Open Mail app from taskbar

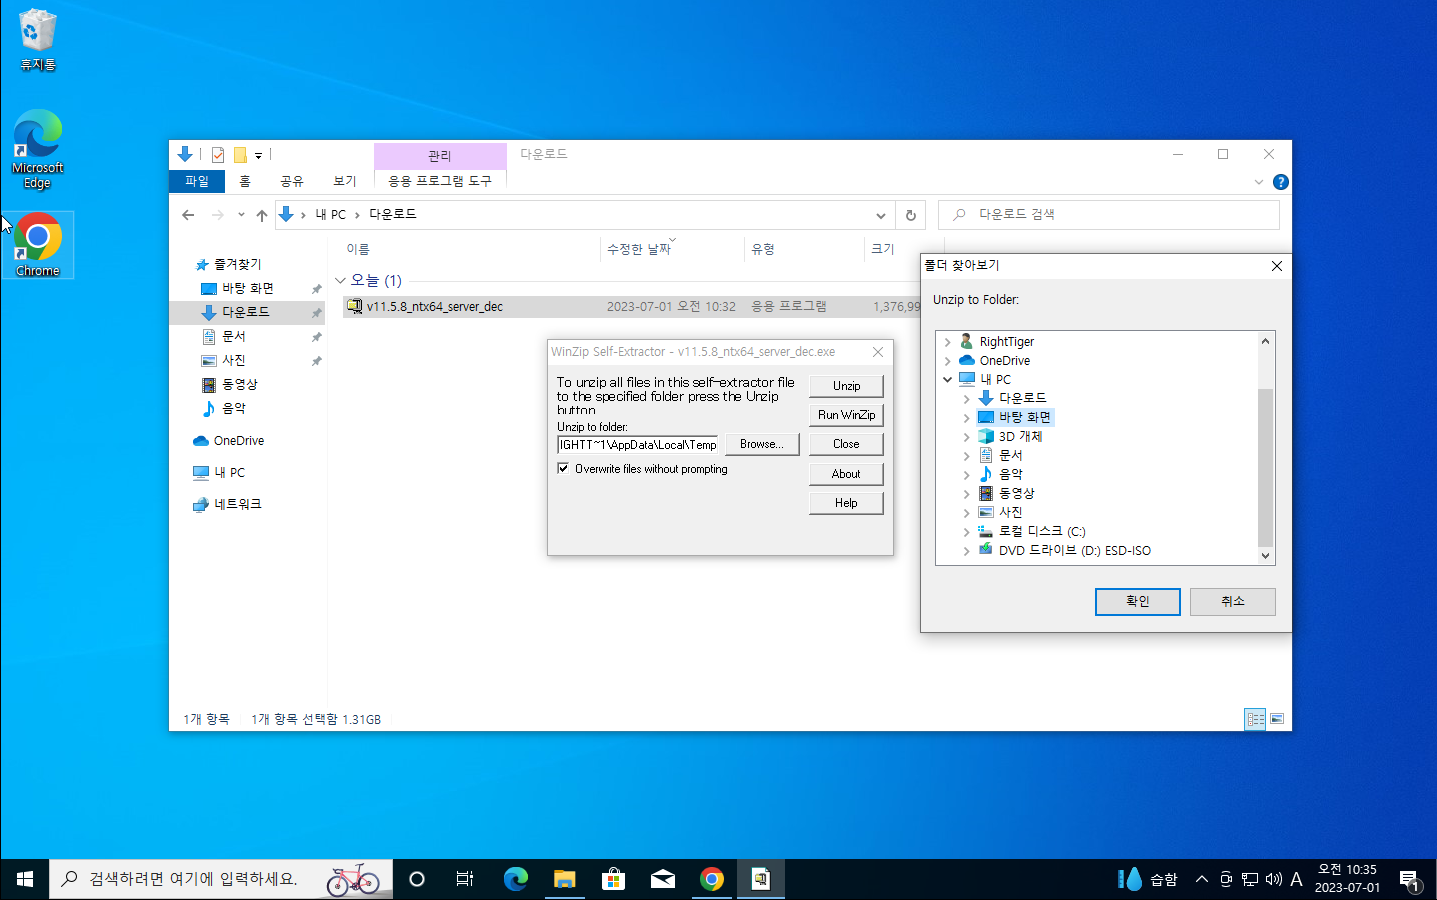[662, 879]
